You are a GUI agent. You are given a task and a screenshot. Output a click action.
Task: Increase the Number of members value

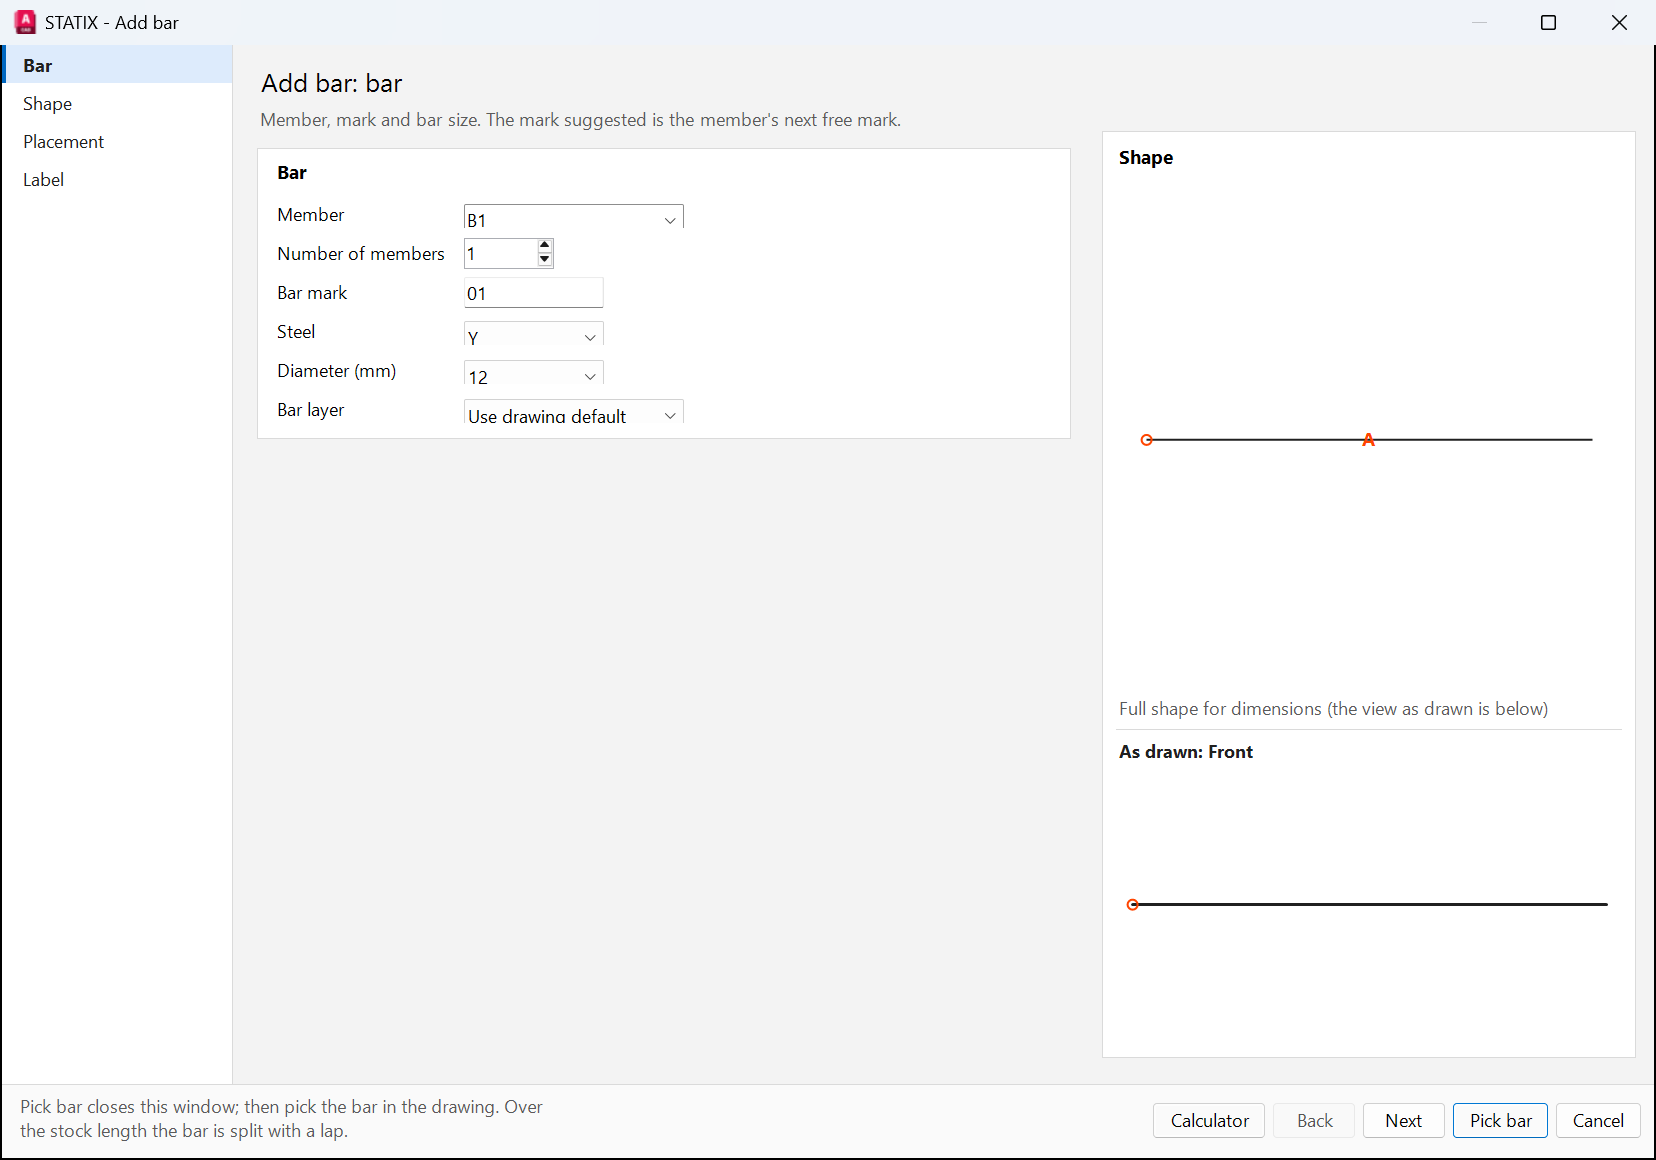click(x=545, y=246)
